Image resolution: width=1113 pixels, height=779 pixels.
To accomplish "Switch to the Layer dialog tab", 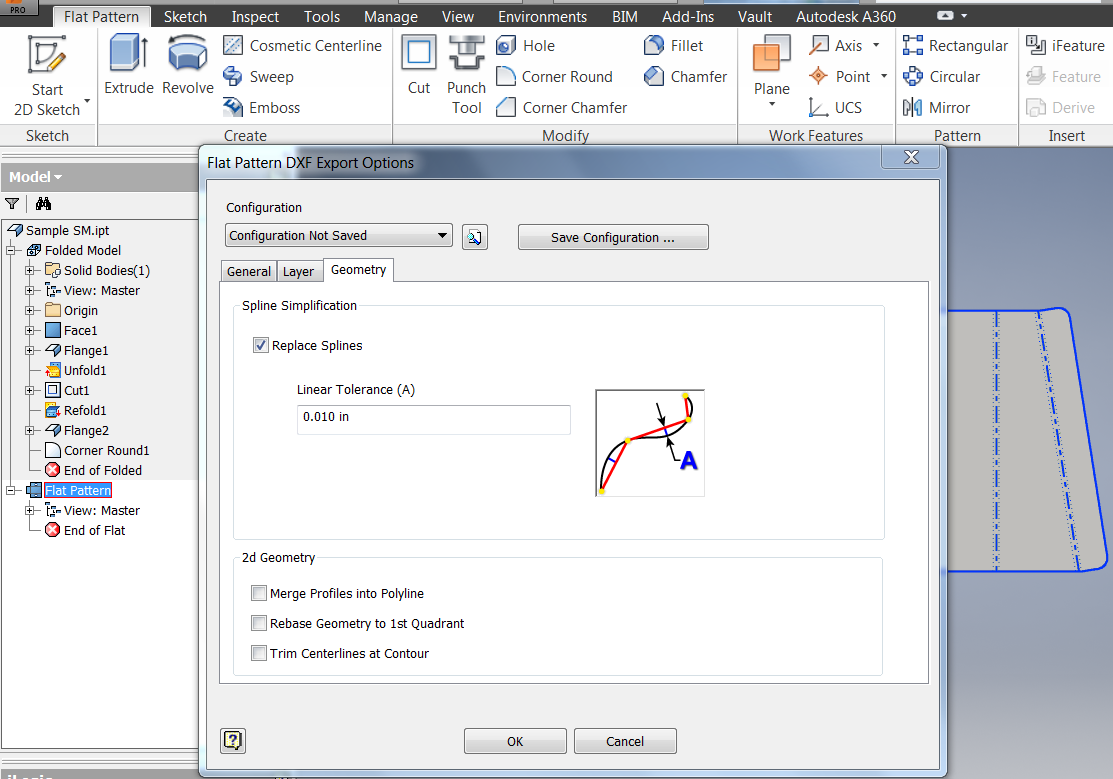I will pos(298,271).
